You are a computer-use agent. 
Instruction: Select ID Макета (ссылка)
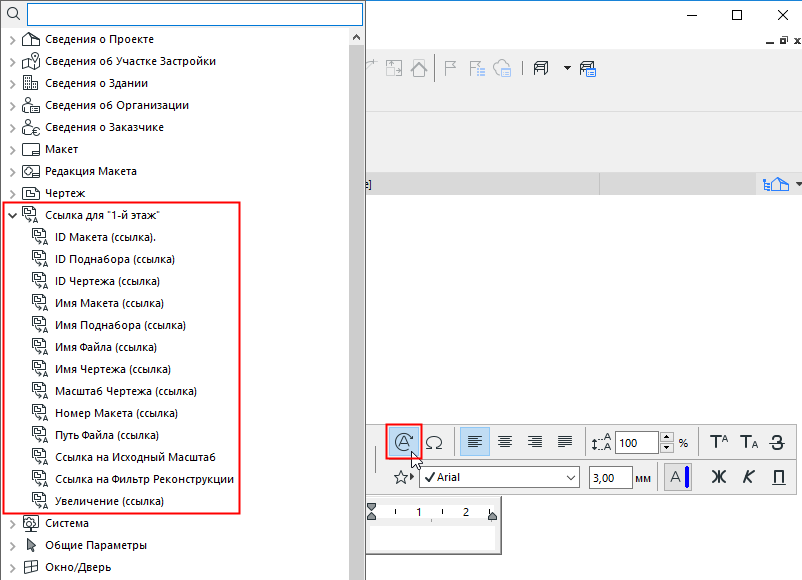click(x=105, y=237)
